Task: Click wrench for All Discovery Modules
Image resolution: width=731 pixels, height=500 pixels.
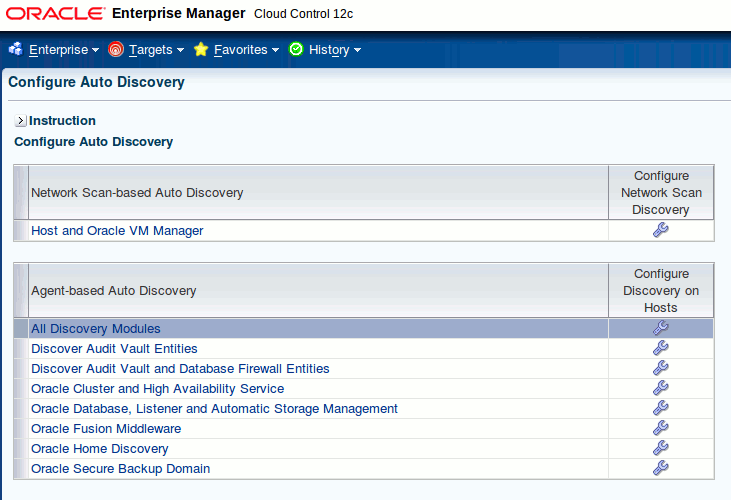Action: click(x=661, y=328)
